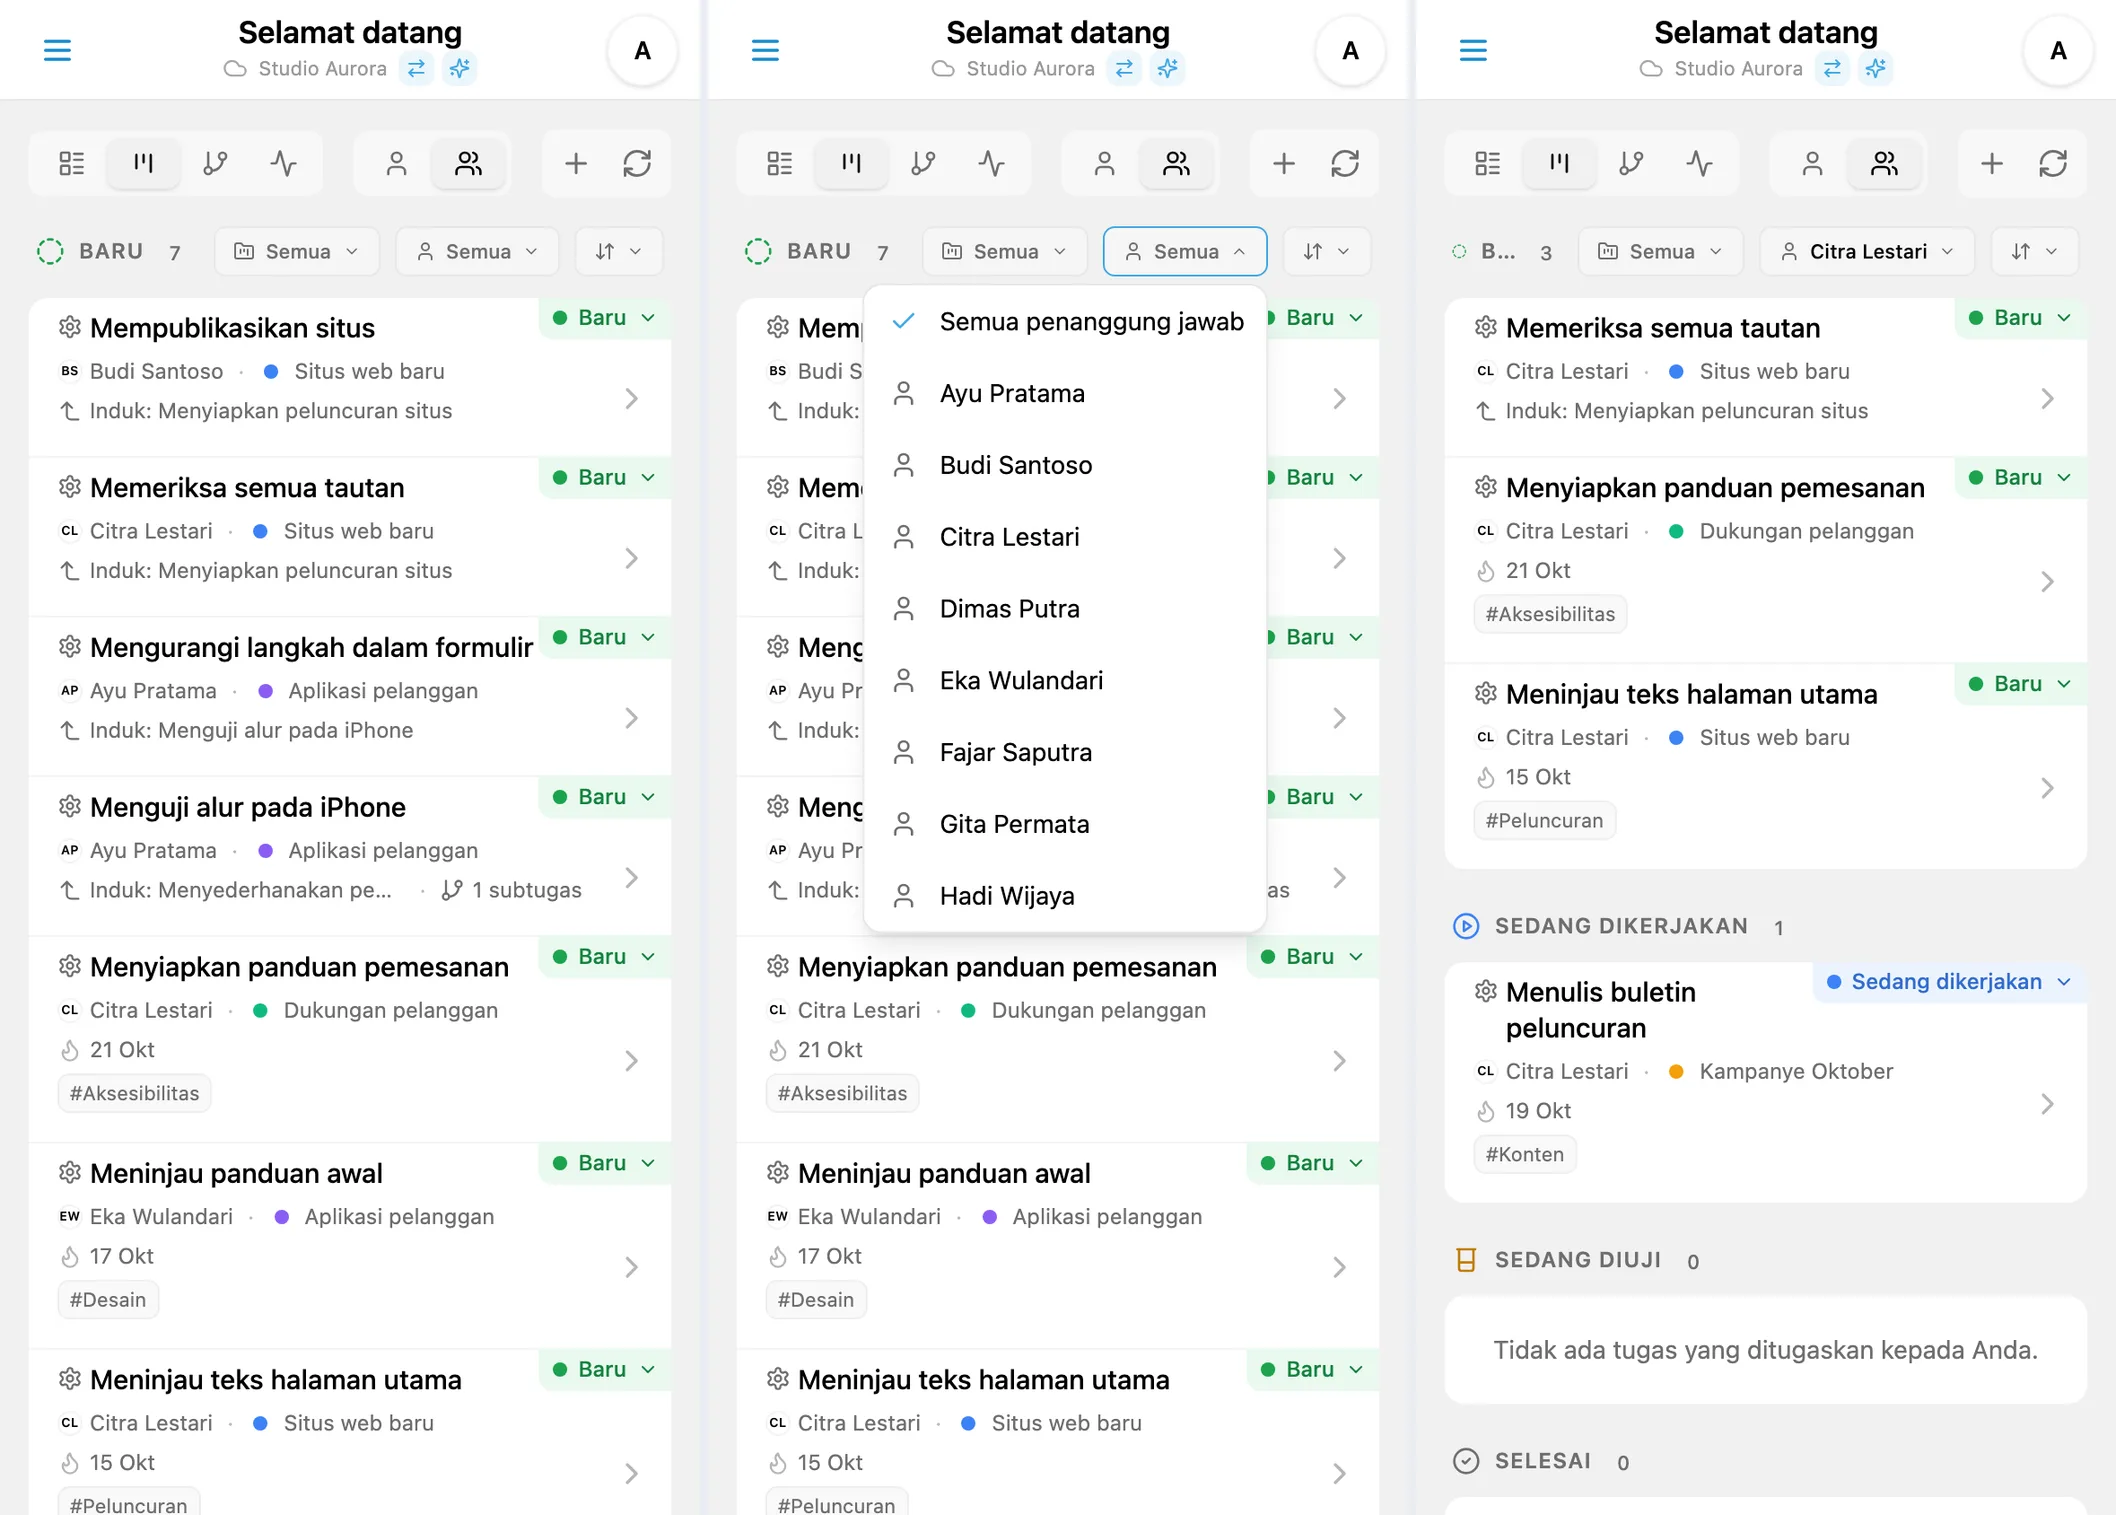Click refresh icon in left panel
Screen dimensions: 2116x1515
[637, 163]
